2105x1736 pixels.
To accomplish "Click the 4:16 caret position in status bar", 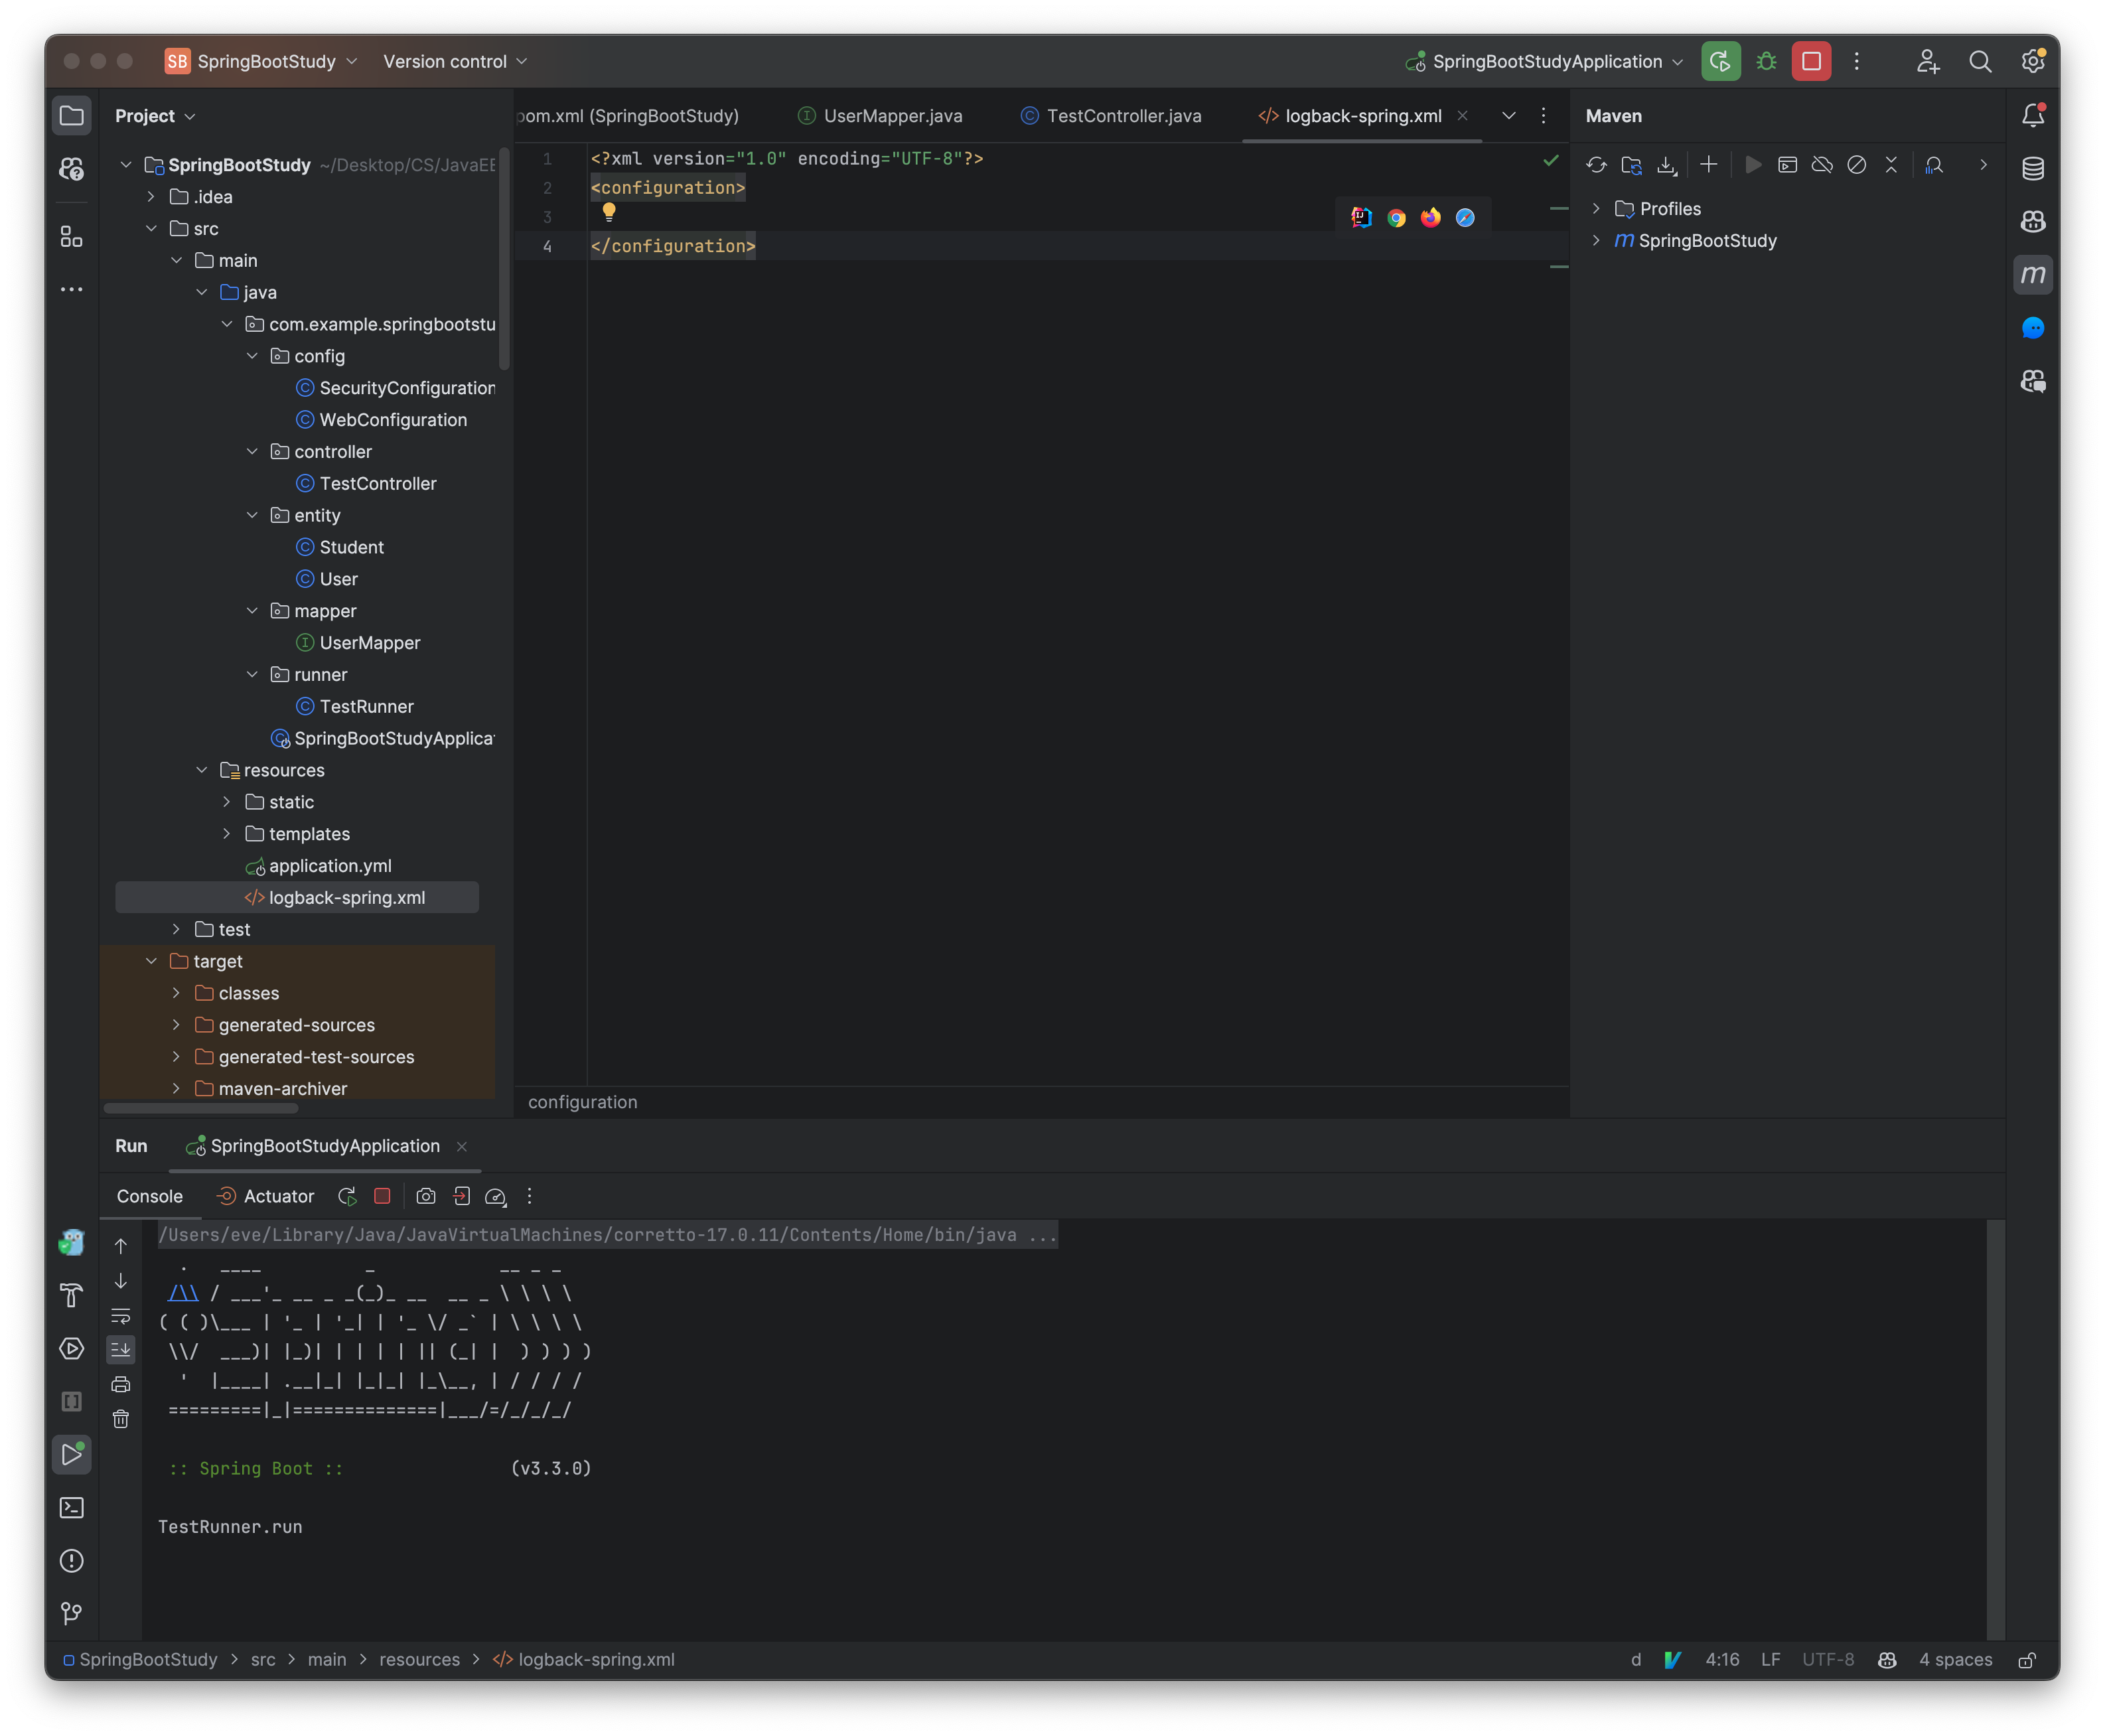I will point(1721,1660).
